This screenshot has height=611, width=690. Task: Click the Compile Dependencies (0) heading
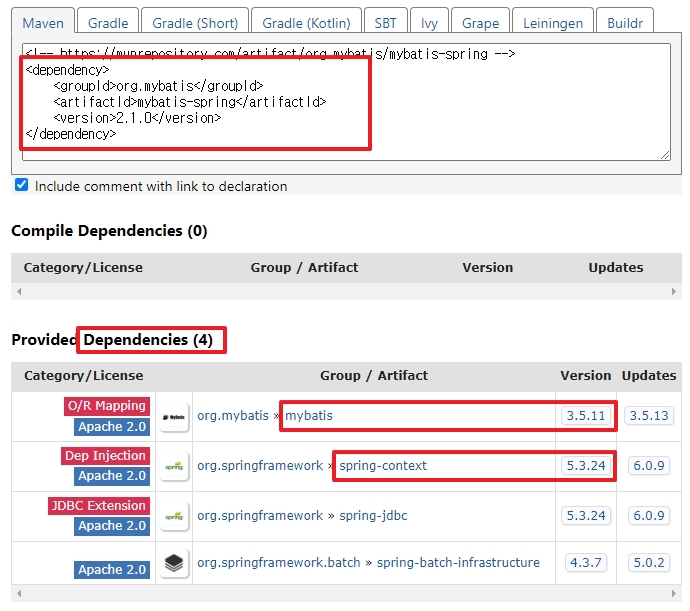click(x=109, y=231)
